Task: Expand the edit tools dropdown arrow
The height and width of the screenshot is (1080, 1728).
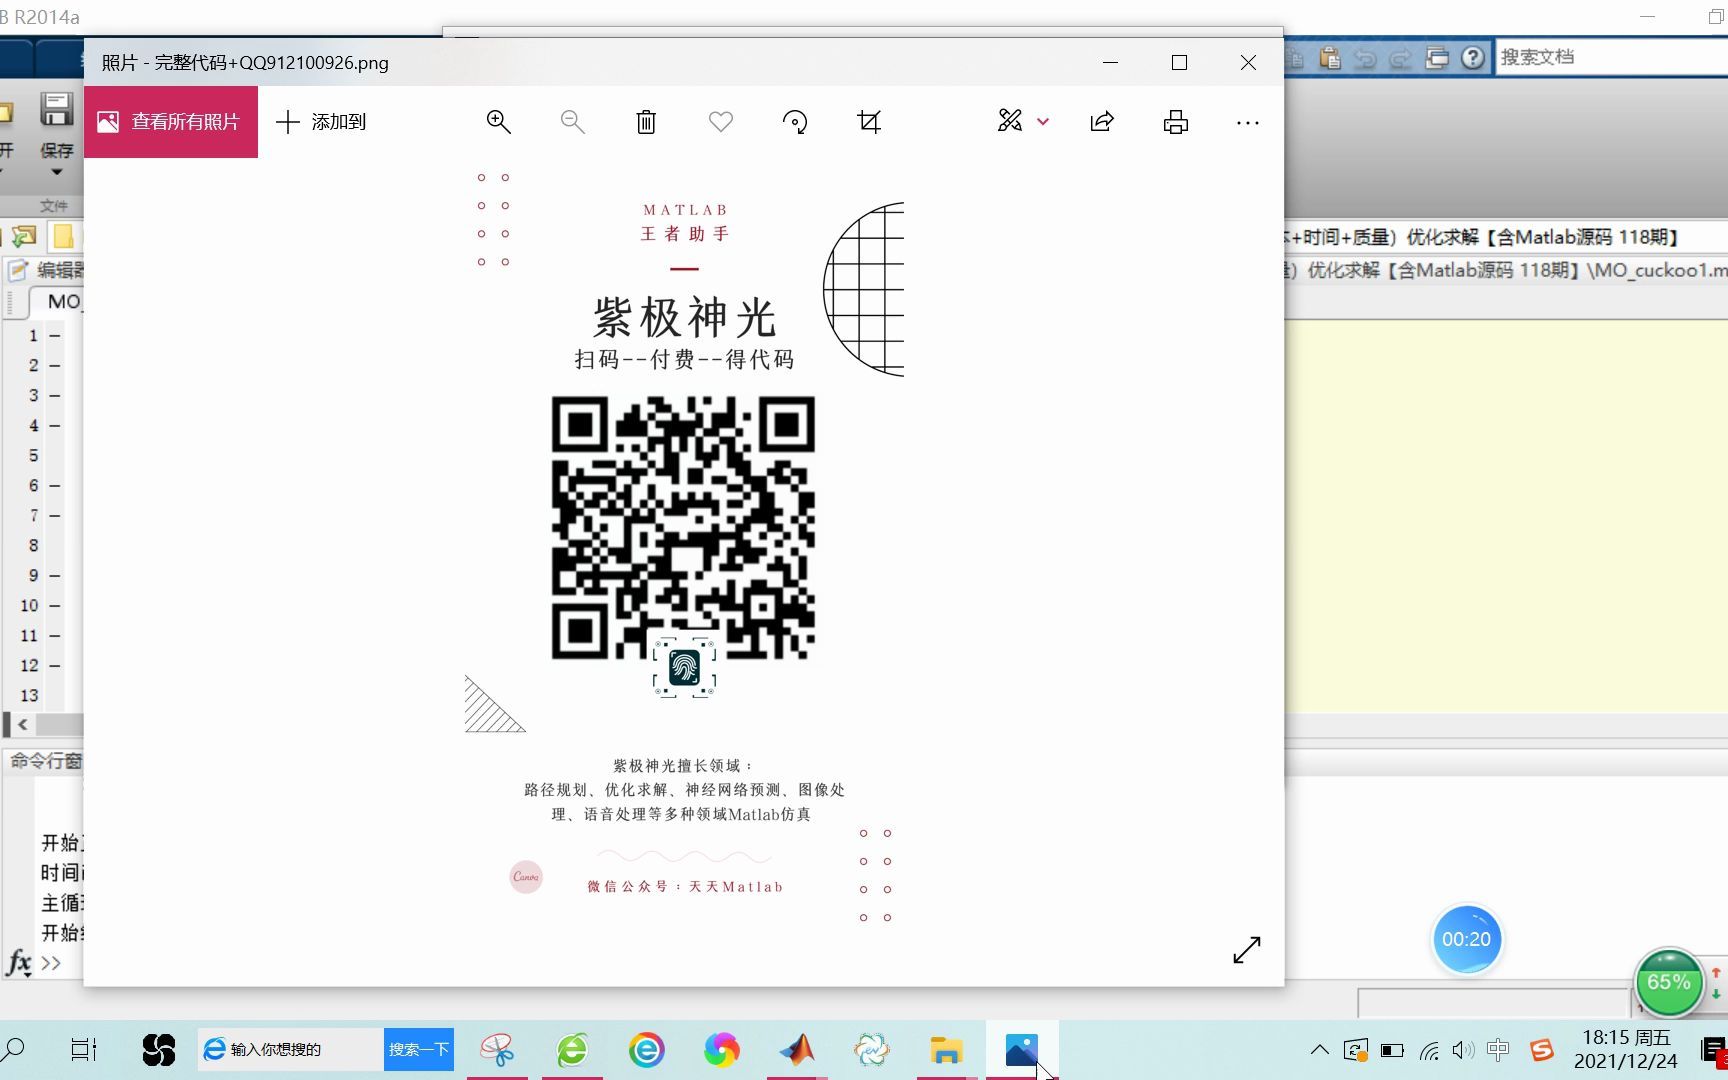Action: pos(1043,122)
